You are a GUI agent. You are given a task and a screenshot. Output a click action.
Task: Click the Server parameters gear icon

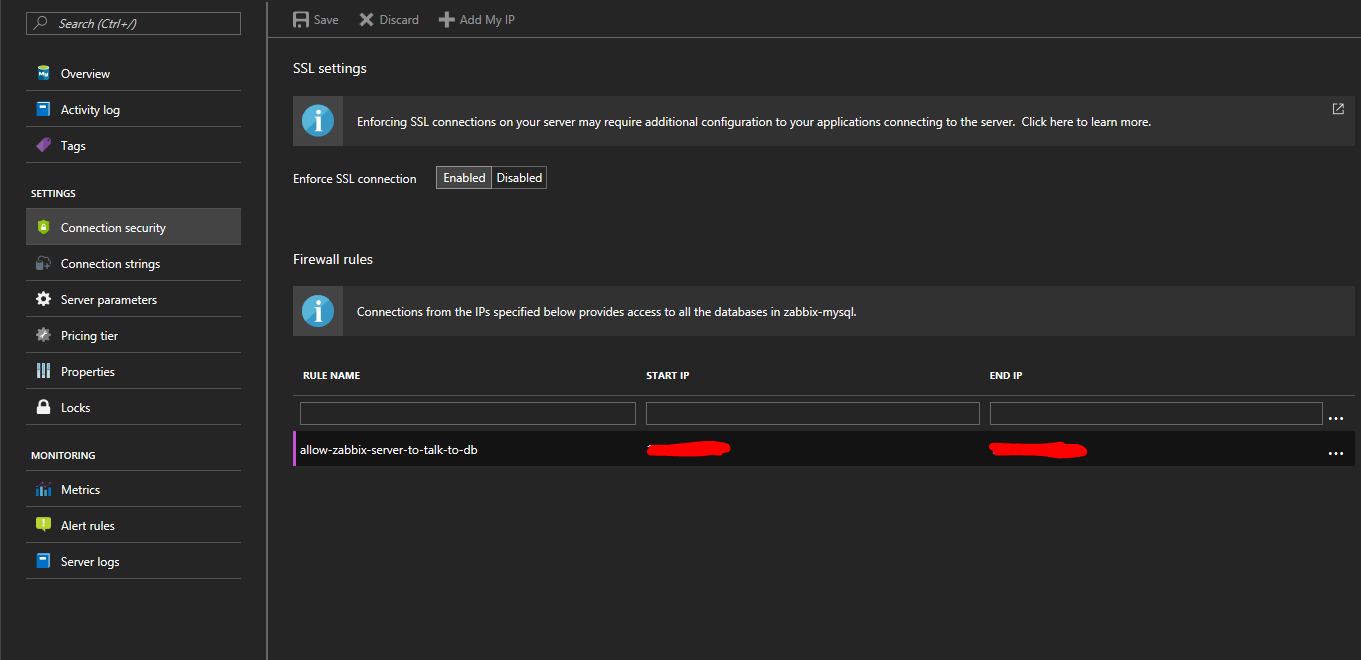coord(43,299)
